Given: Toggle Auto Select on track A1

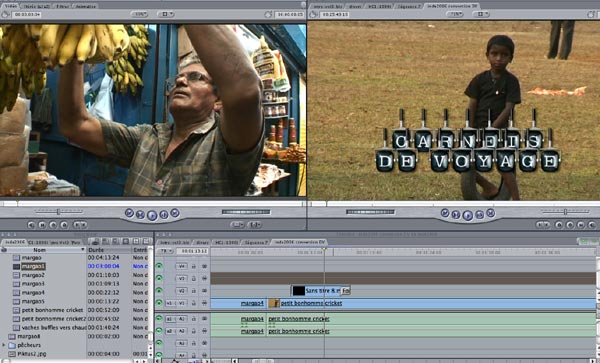Looking at the screenshot, I should [204, 319].
